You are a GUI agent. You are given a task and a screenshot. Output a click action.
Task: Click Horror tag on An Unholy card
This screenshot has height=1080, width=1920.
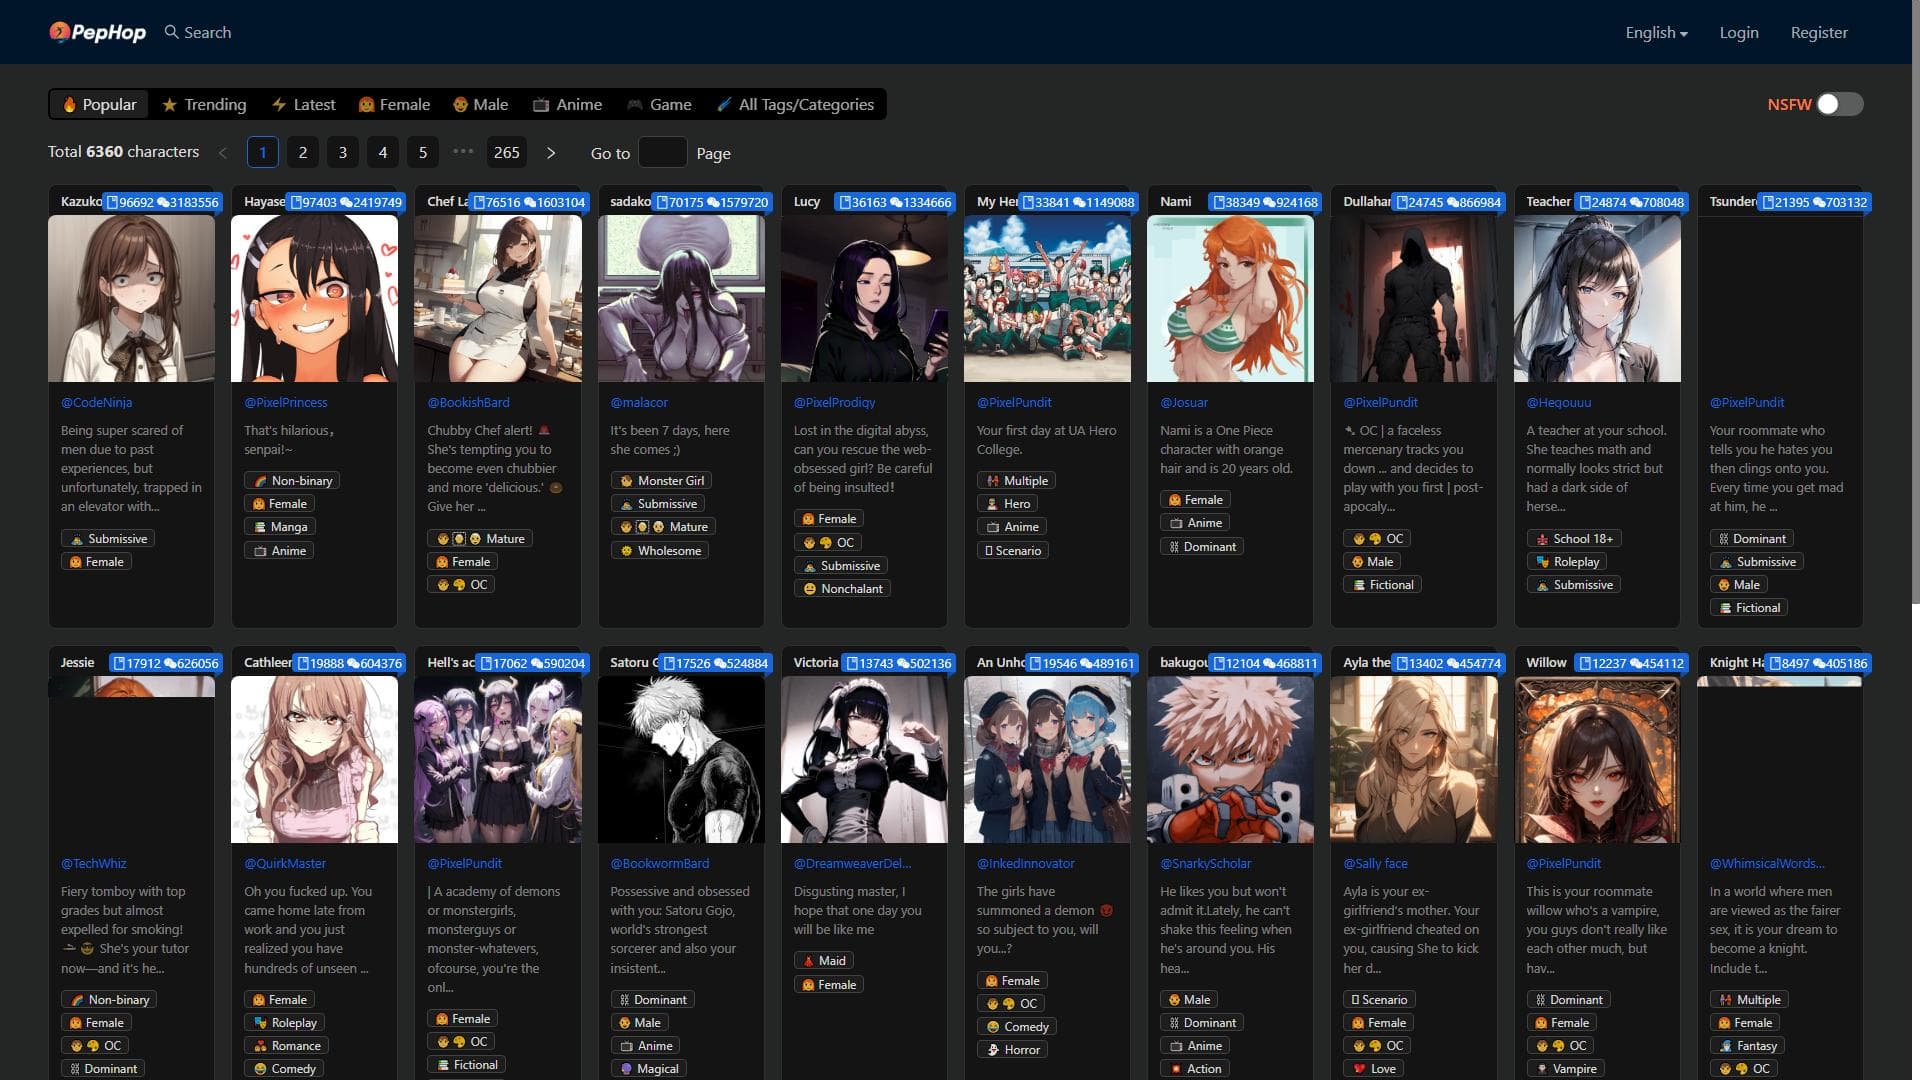click(x=1012, y=1050)
